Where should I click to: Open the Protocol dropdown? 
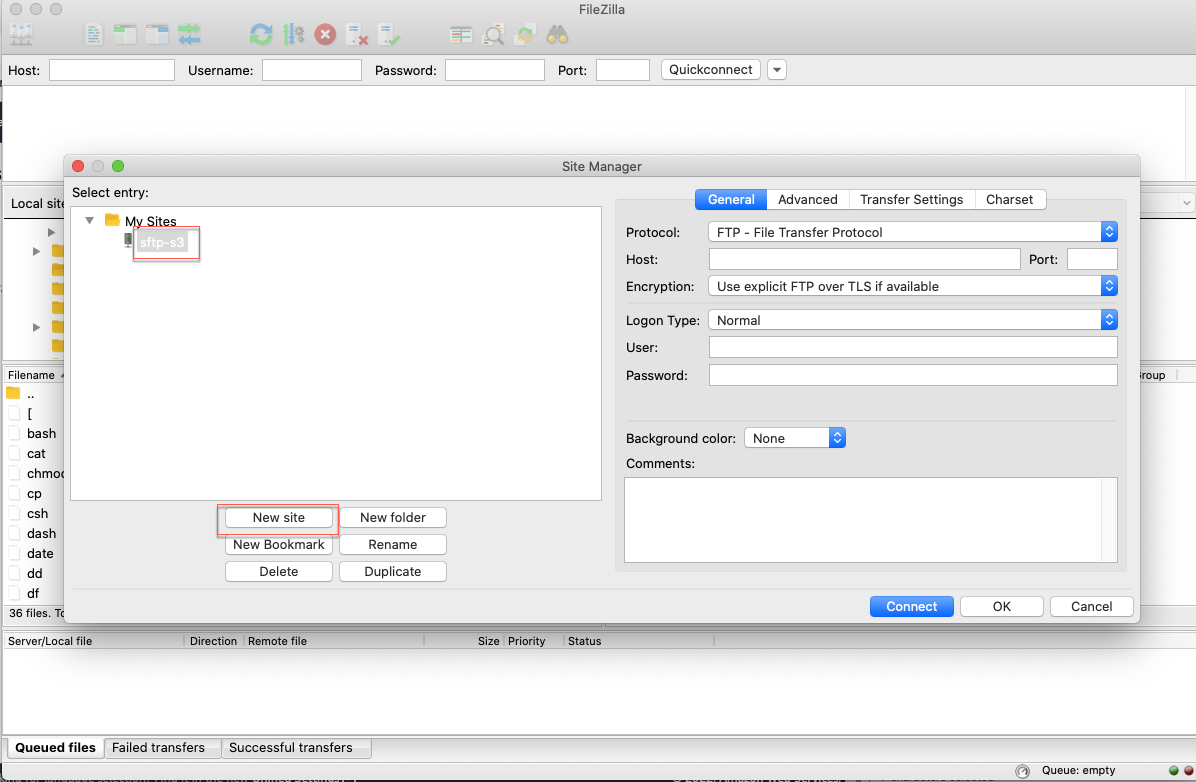tap(912, 231)
